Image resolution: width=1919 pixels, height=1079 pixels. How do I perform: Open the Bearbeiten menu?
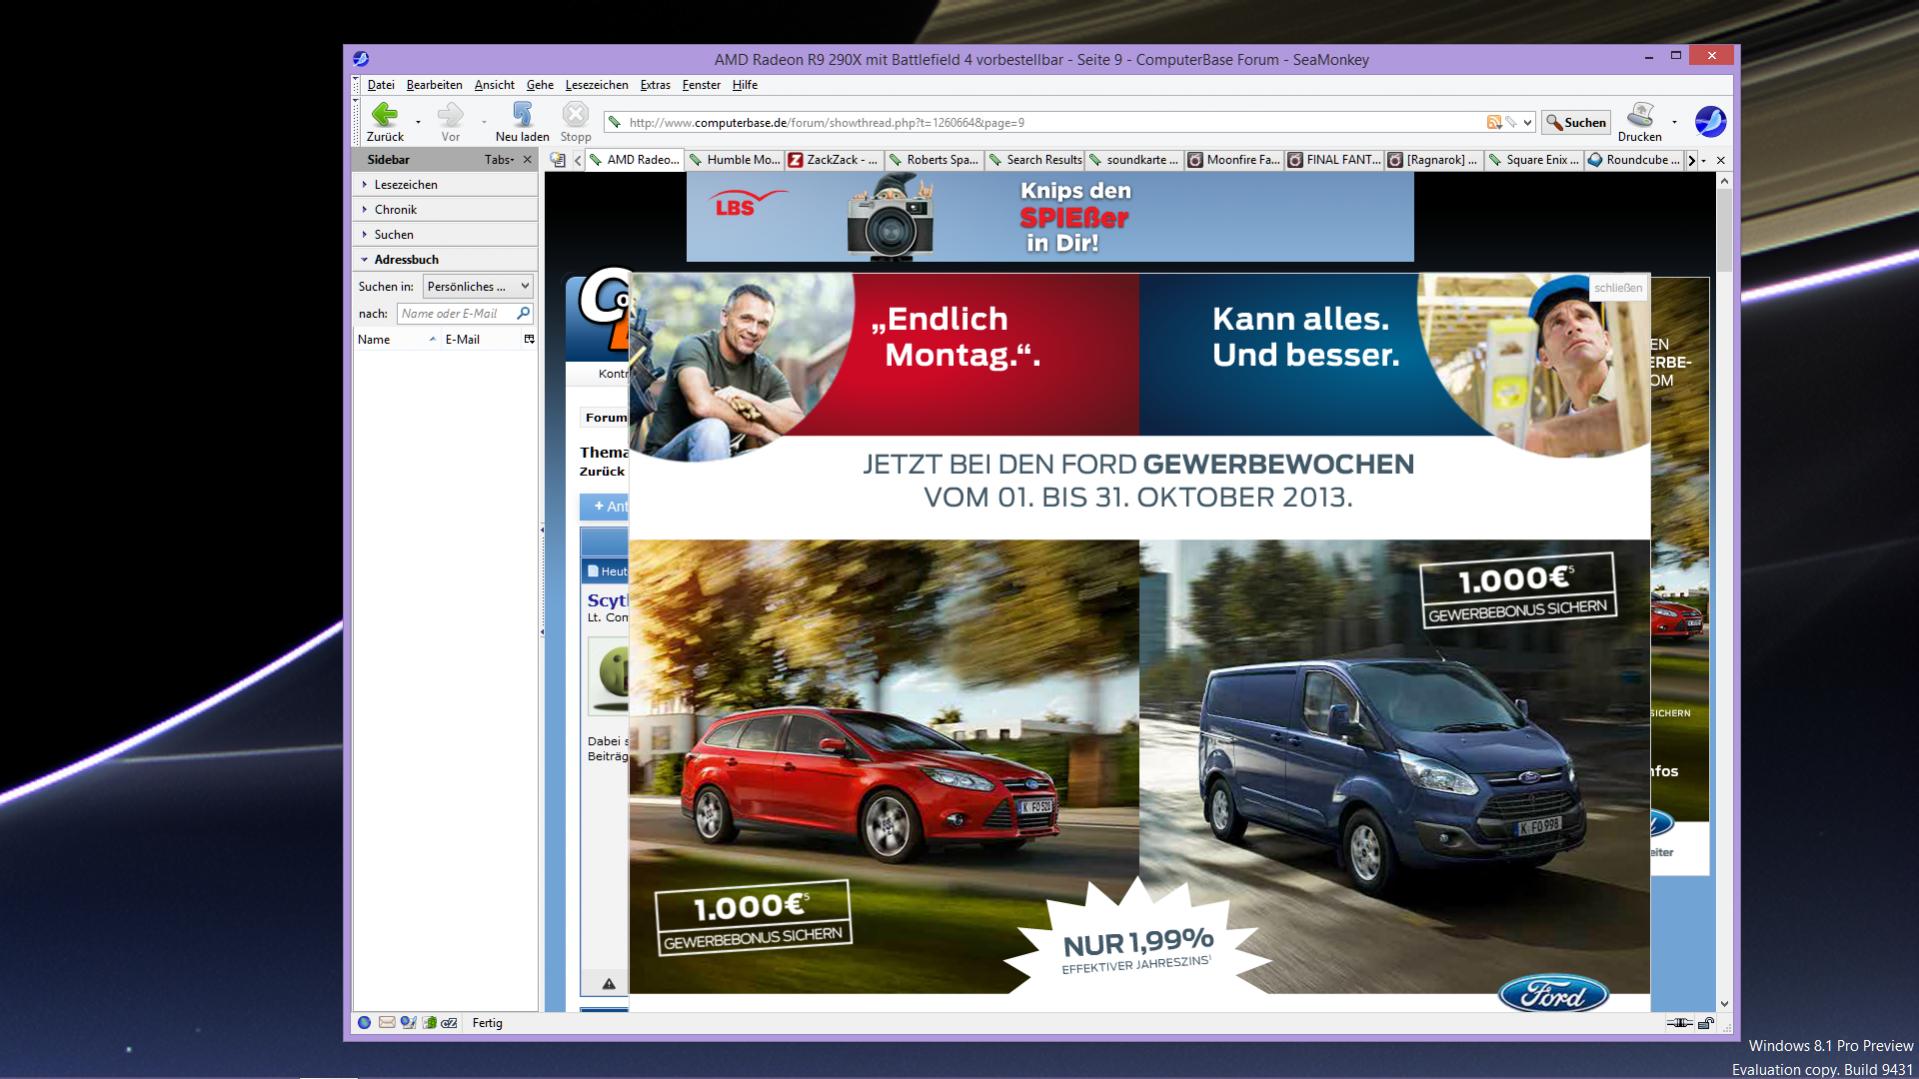(434, 85)
